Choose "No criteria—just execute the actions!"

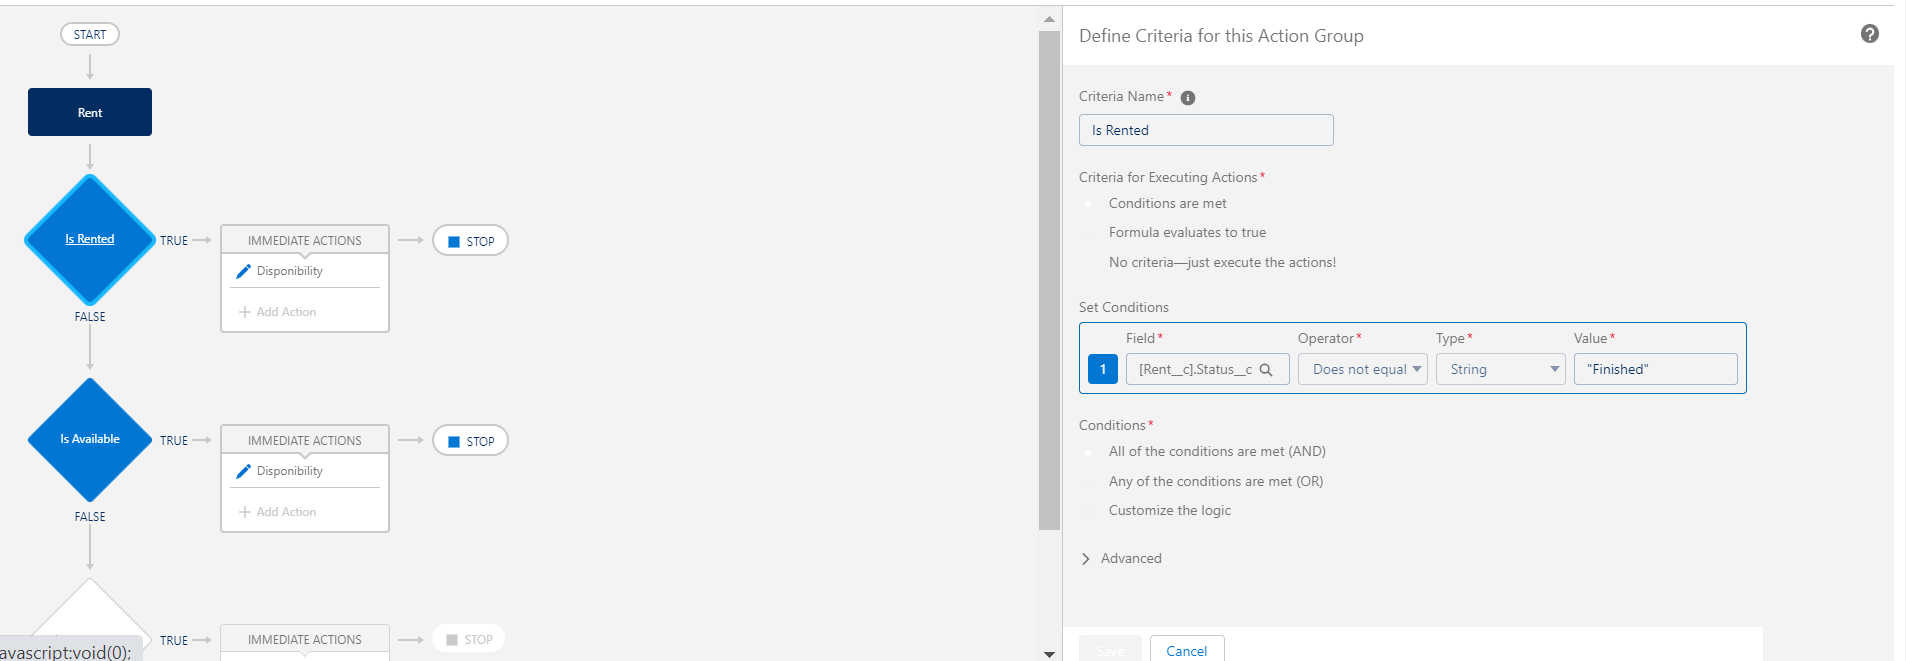point(1089,263)
